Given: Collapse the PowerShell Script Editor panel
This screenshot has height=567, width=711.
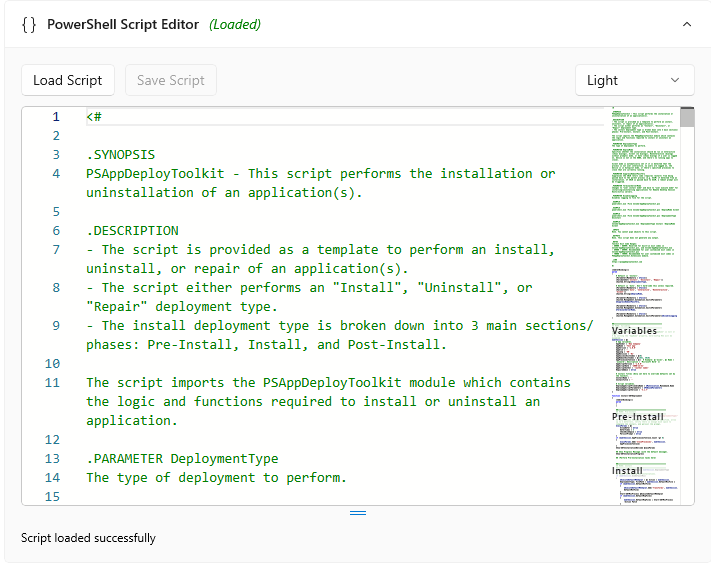Looking at the screenshot, I should pyautogui.click(x=686, y=24).
